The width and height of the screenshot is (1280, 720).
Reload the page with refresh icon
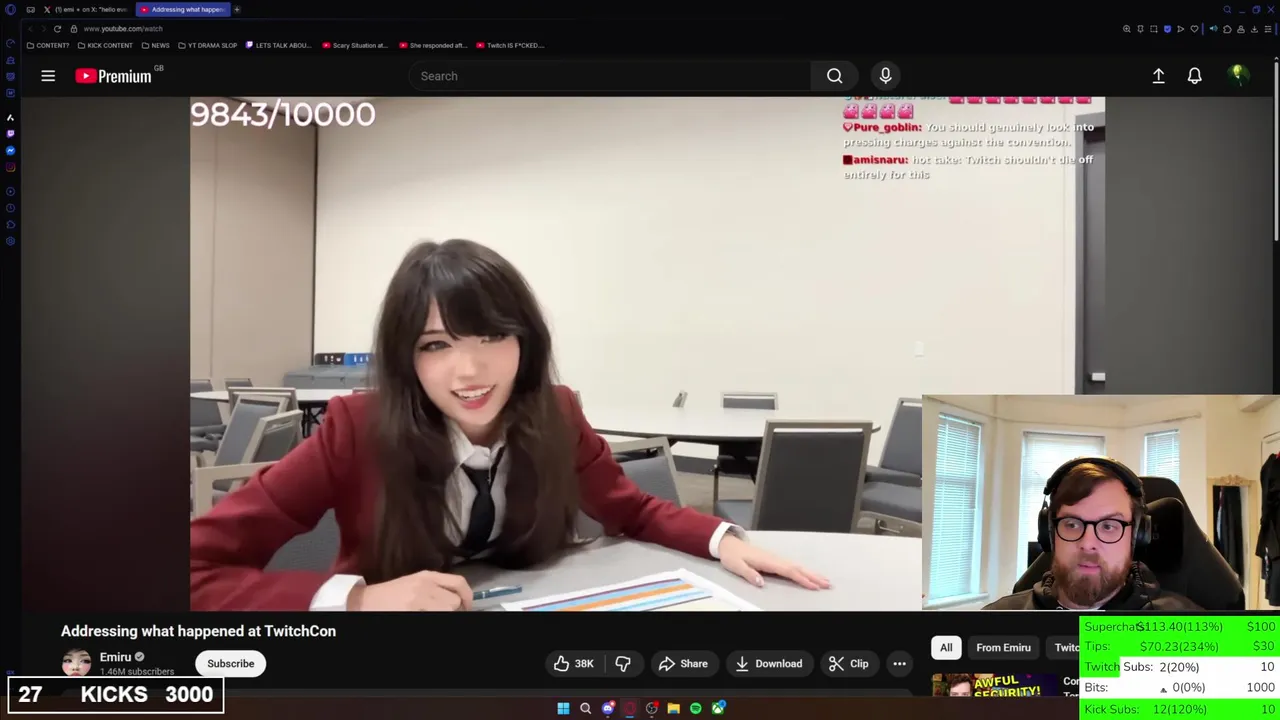coord(57,29)
